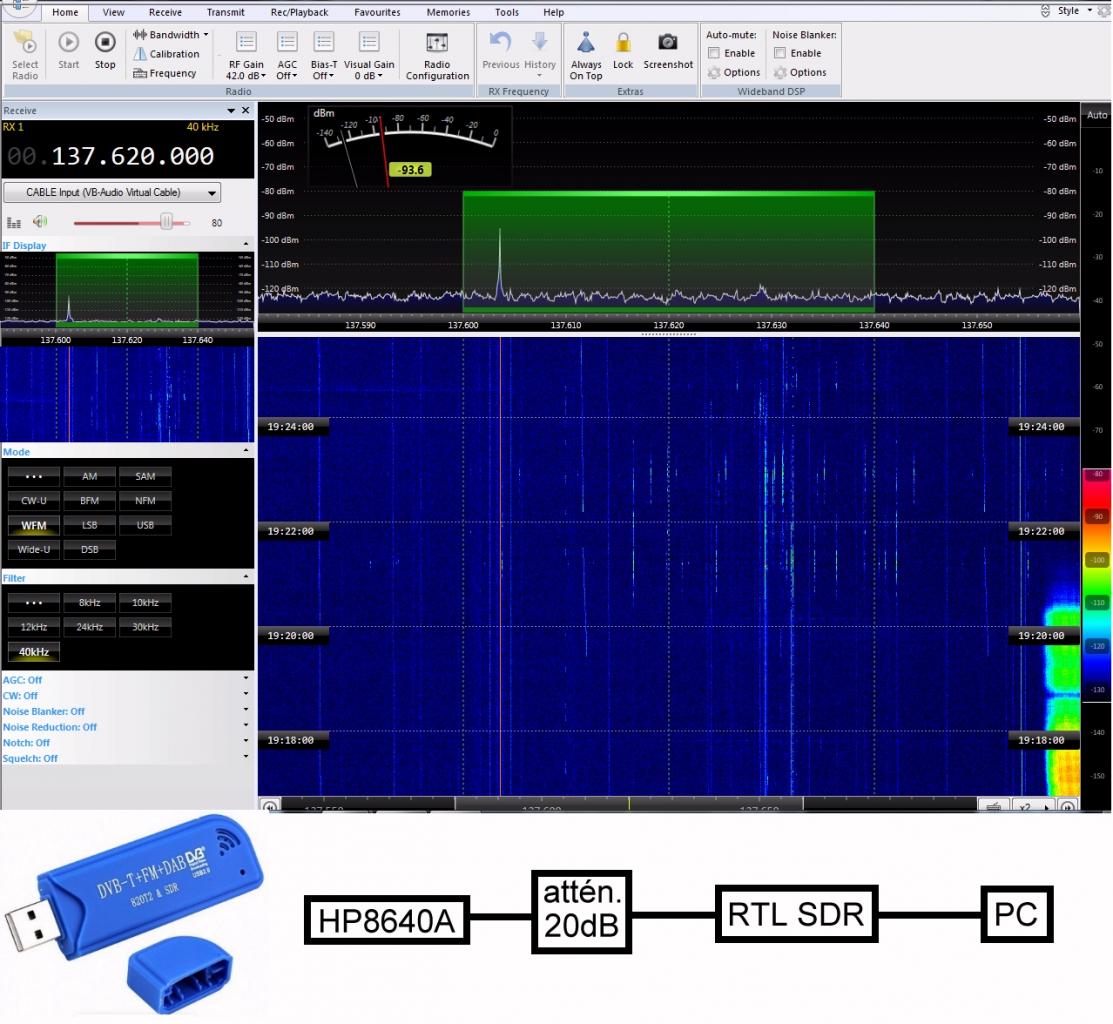
Task: Open the Frequency tool in ribbon
Action: point(165,73)
